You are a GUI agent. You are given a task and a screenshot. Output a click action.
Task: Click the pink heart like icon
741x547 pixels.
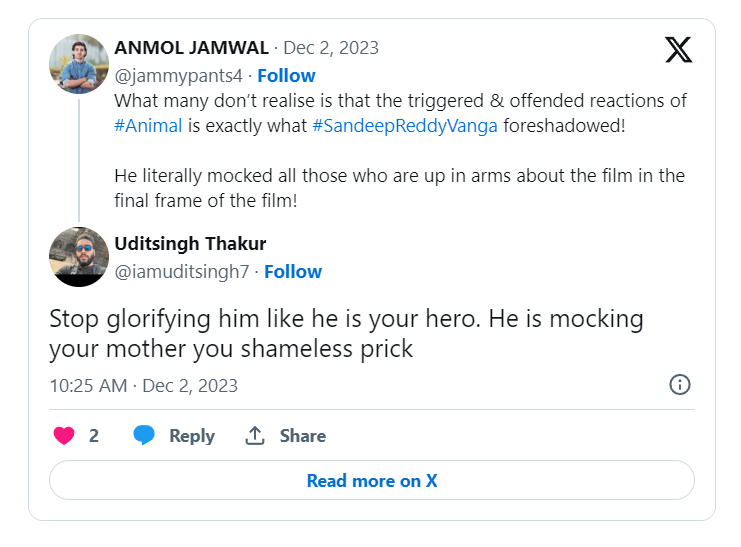64,435
